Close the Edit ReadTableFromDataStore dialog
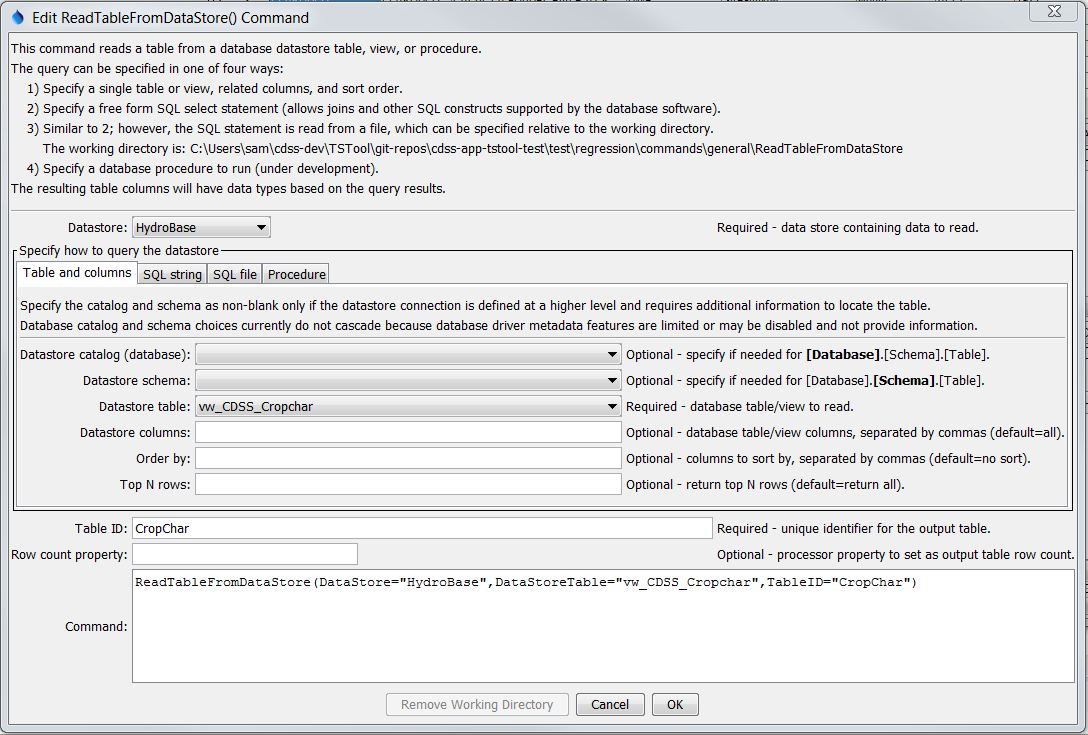This screenshot has width=1088, height=735. (1052, 11)
